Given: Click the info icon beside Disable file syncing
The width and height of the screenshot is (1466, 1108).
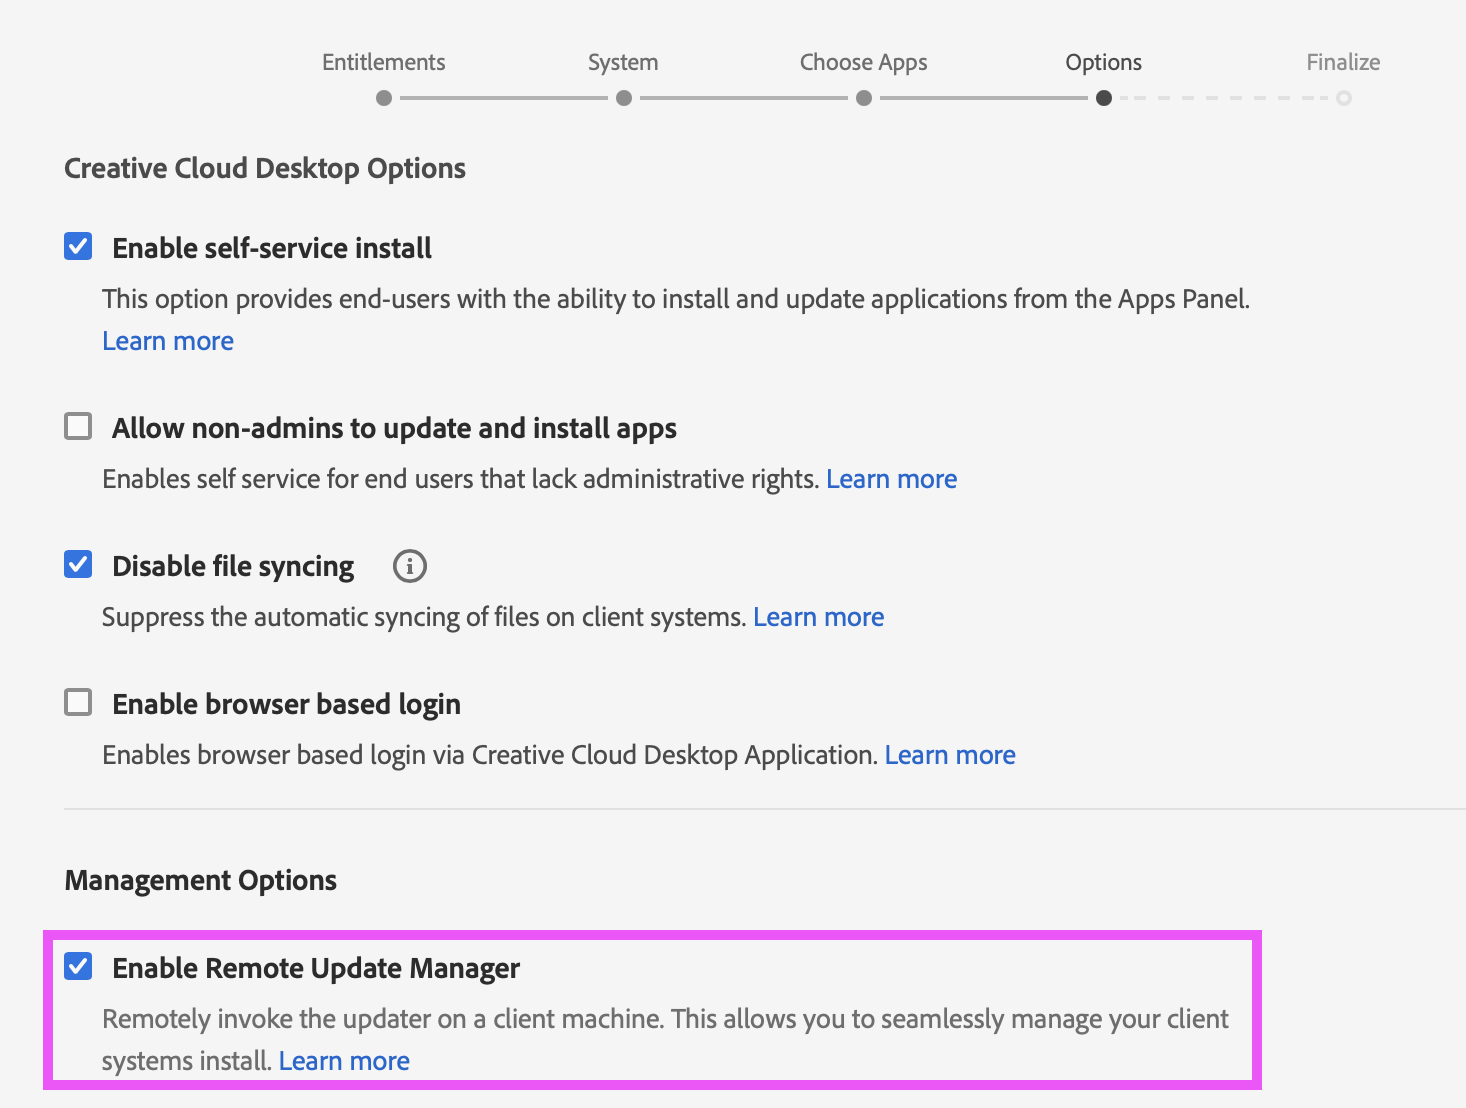Looking at the screenshot, I should click(x=409, y=566).
